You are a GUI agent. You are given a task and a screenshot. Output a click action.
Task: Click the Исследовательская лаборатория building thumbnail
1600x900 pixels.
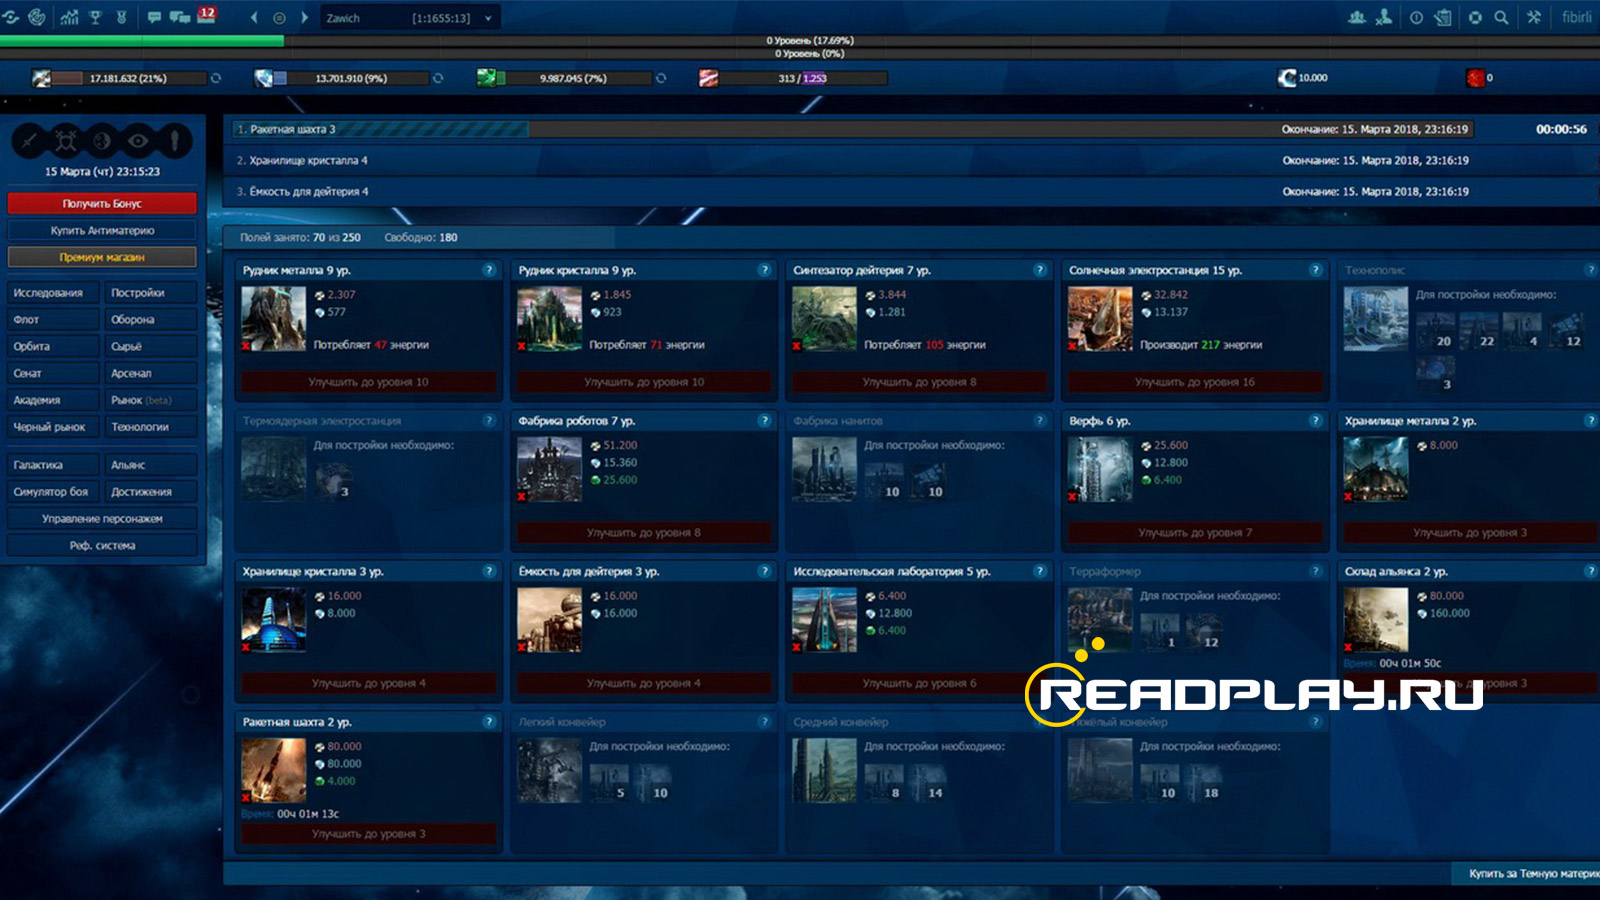click(824, 620)
